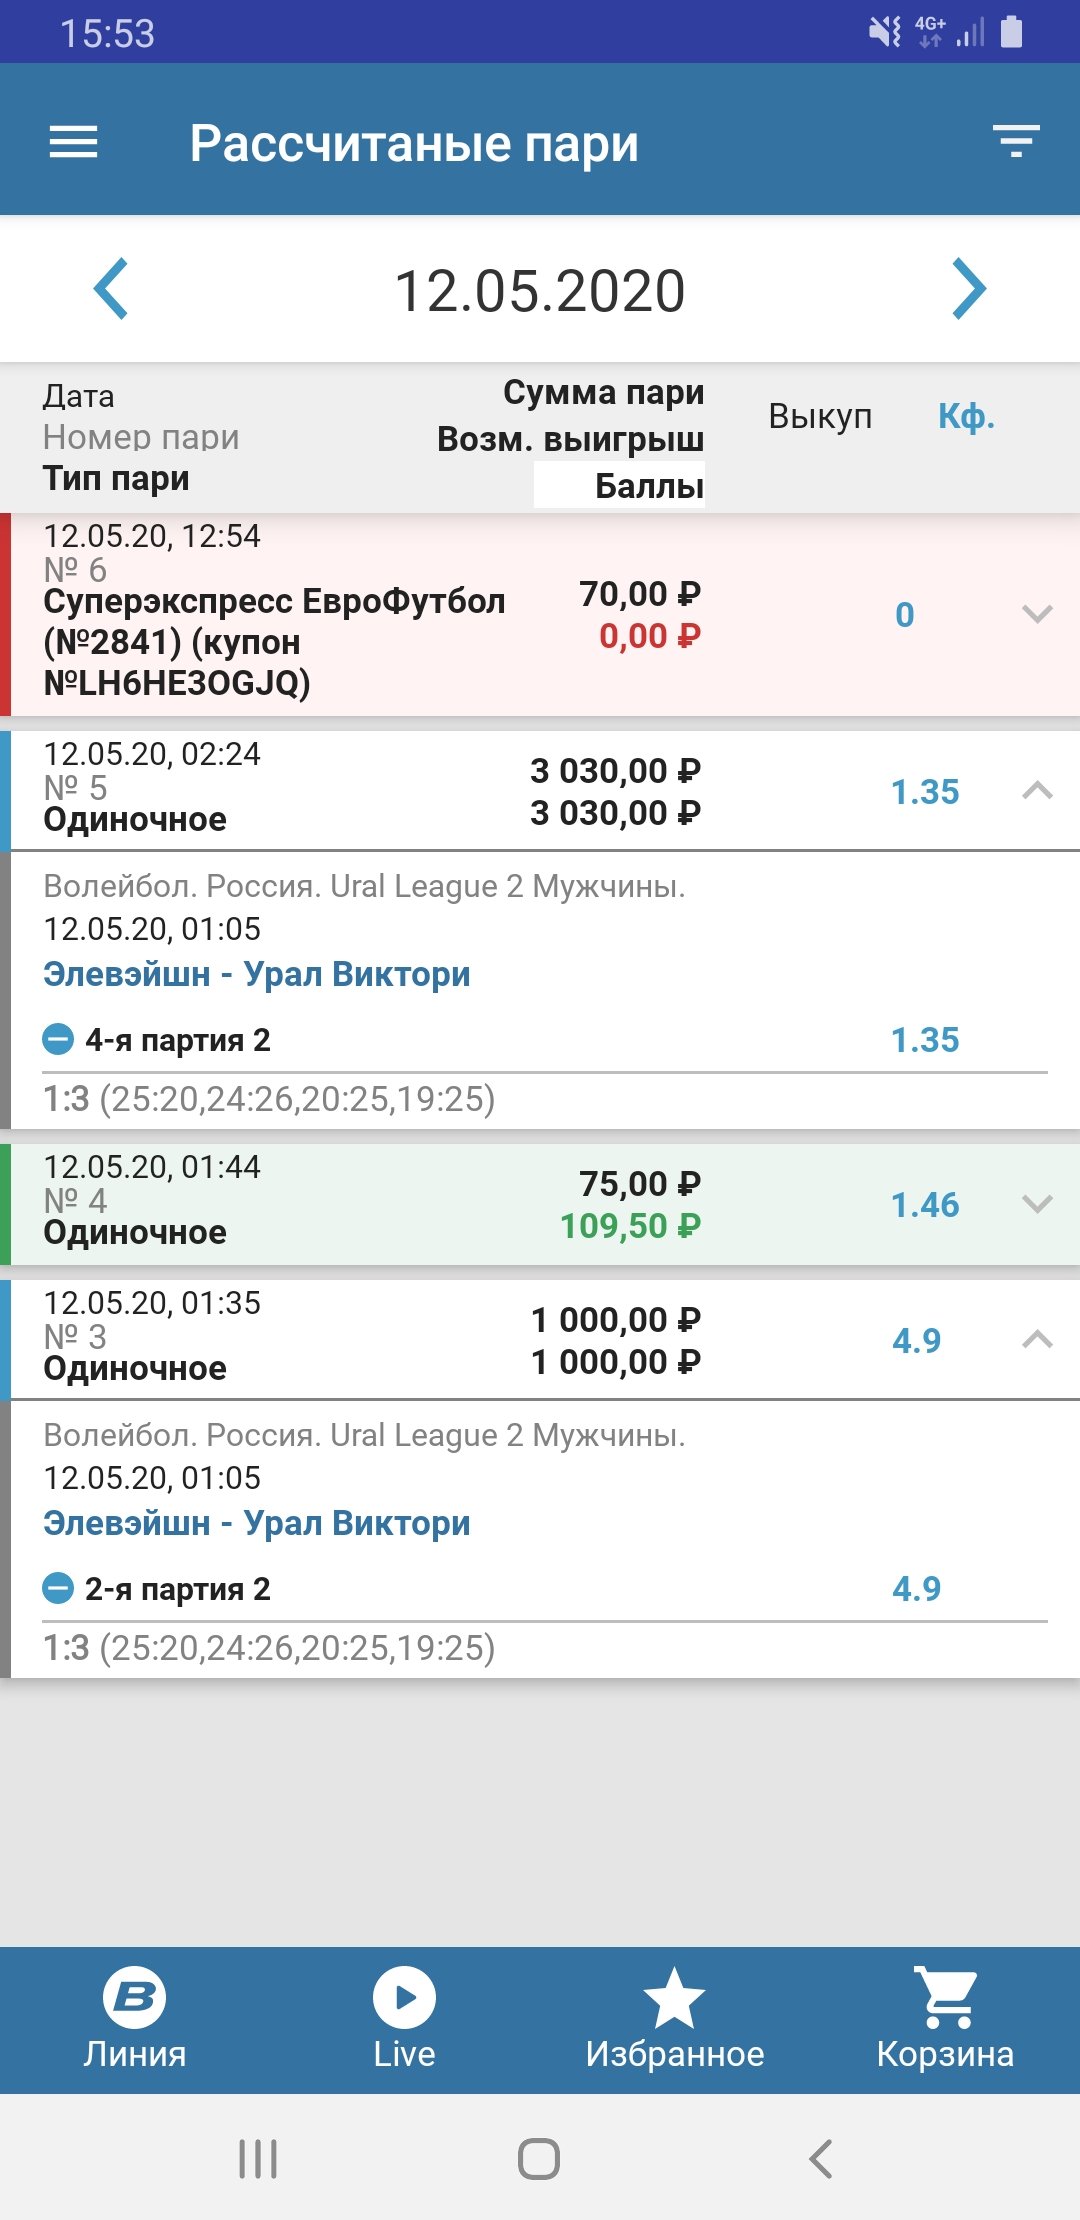Go to next date with right arrow
Screen dimensions: 1080x2220
coord(968,289)
